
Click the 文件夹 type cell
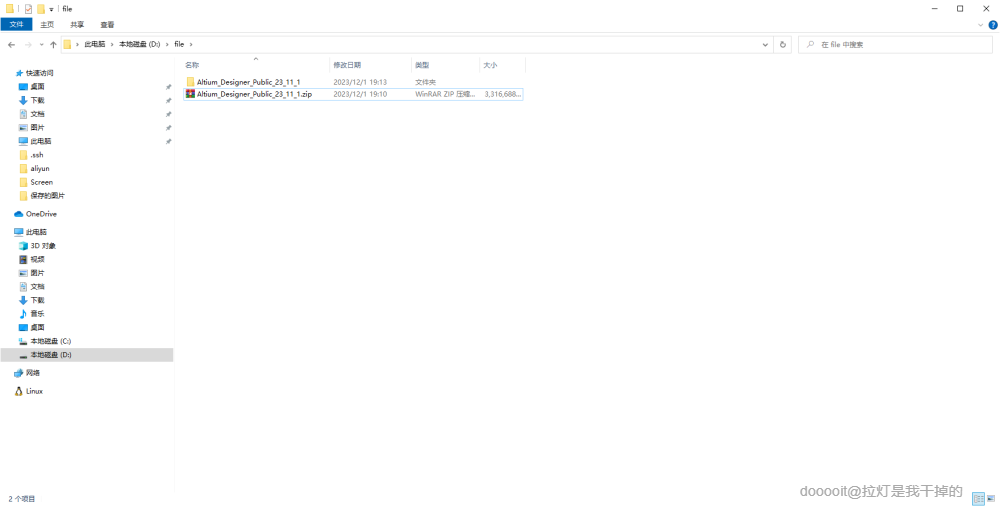coord(425,82)
